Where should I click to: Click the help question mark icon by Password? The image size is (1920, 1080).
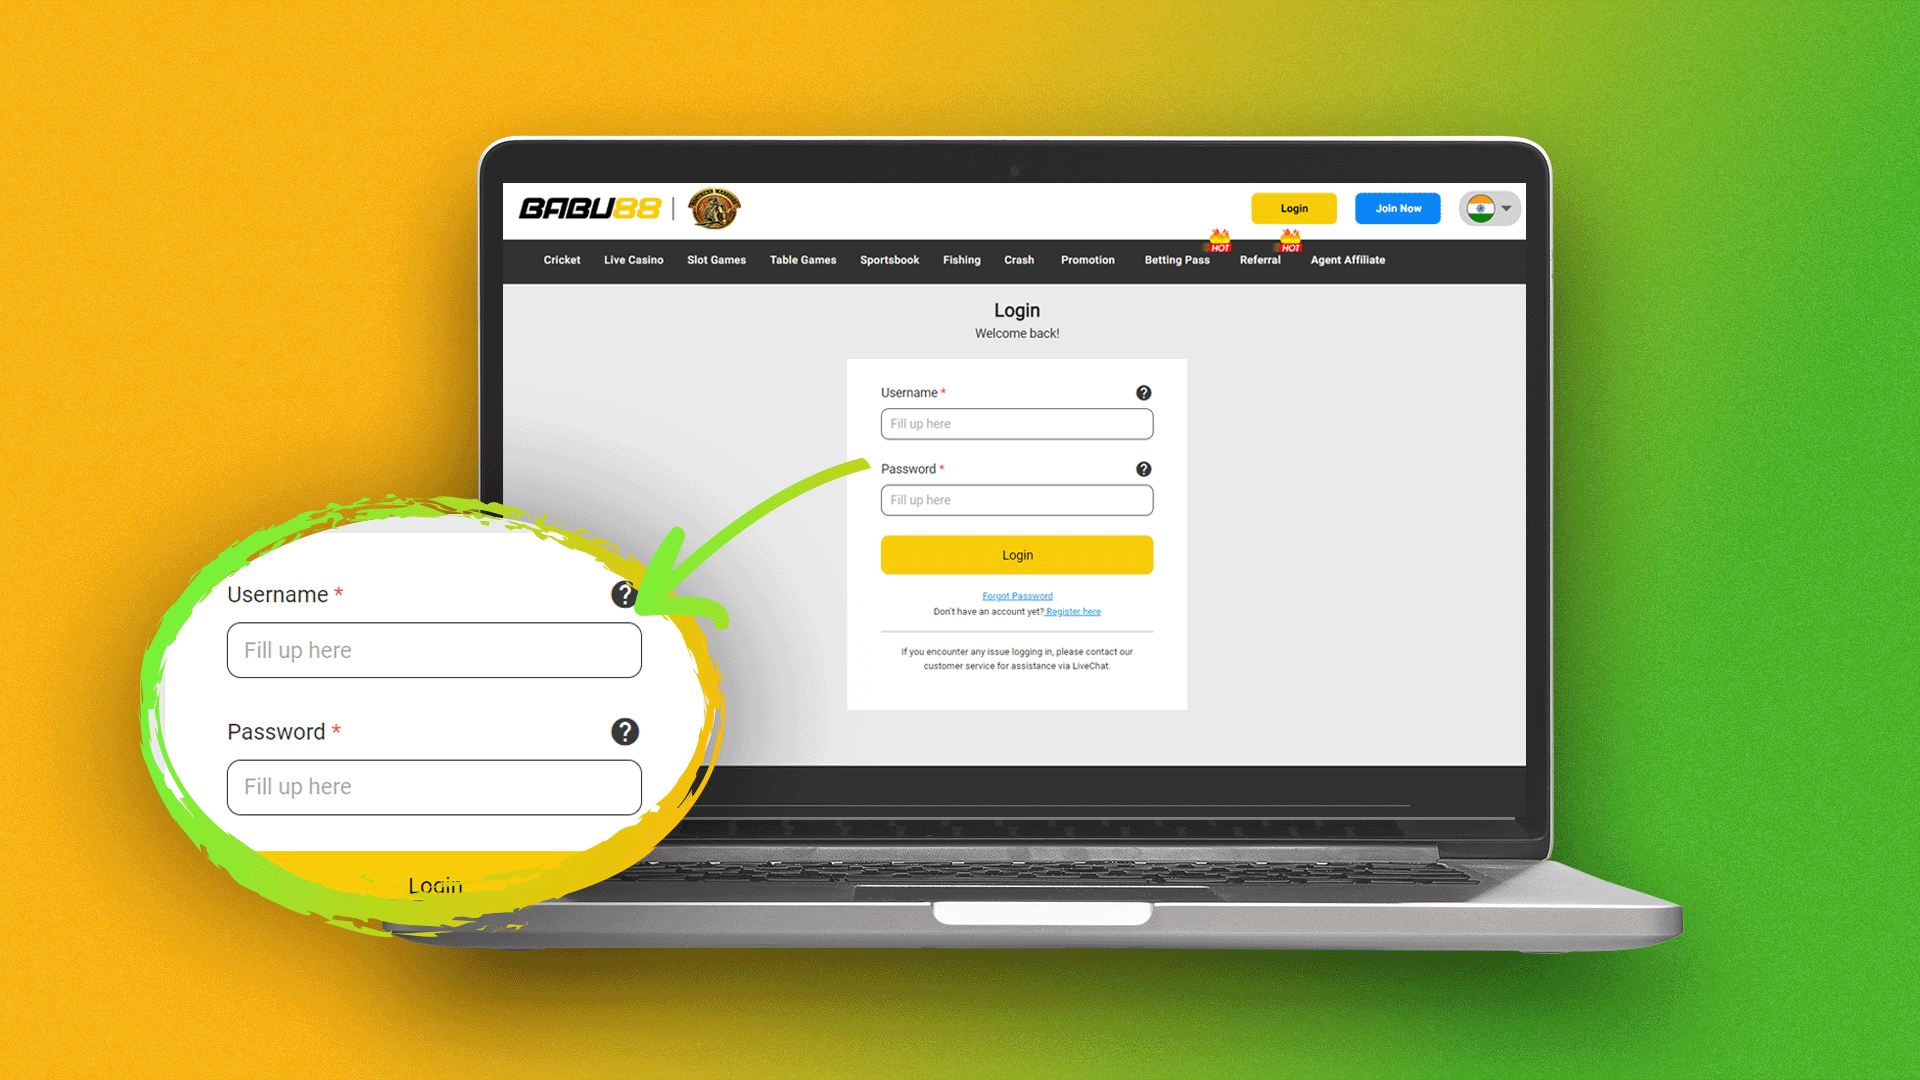pyautogui.click(x=1143, y=468)
